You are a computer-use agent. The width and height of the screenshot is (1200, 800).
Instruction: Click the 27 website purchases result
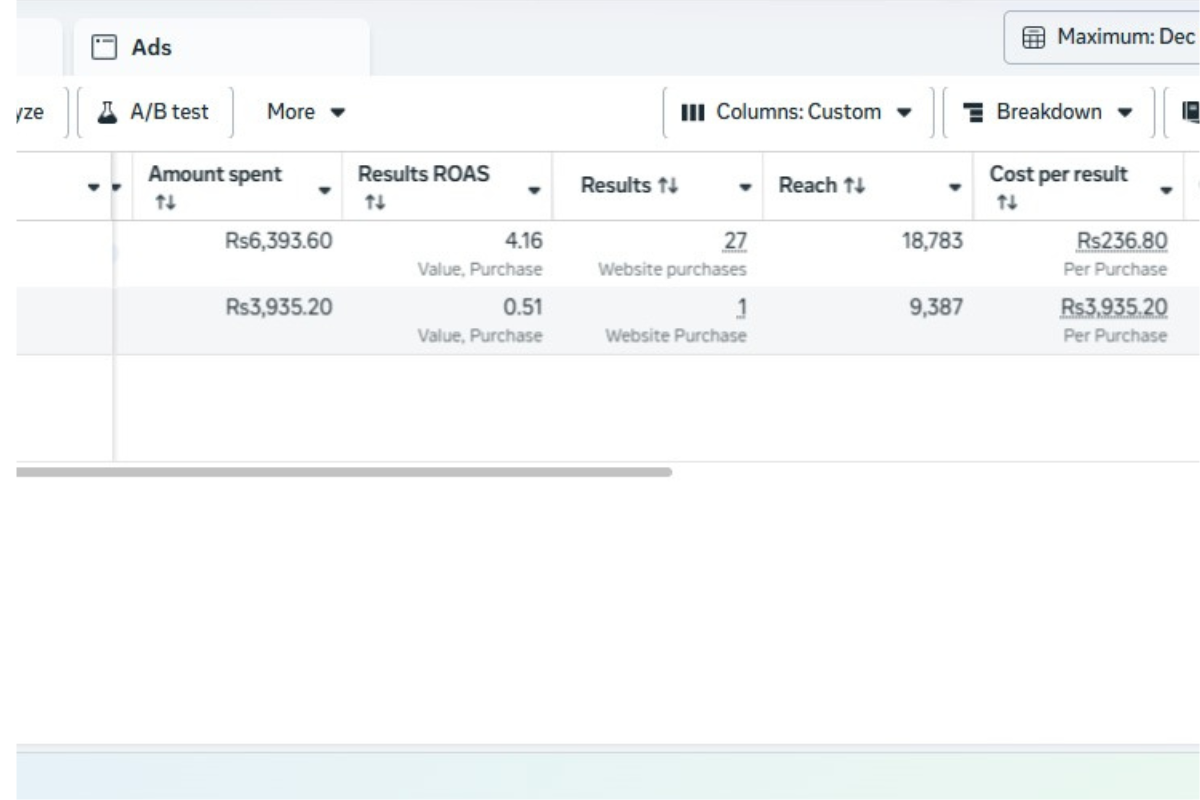[735, 241]
